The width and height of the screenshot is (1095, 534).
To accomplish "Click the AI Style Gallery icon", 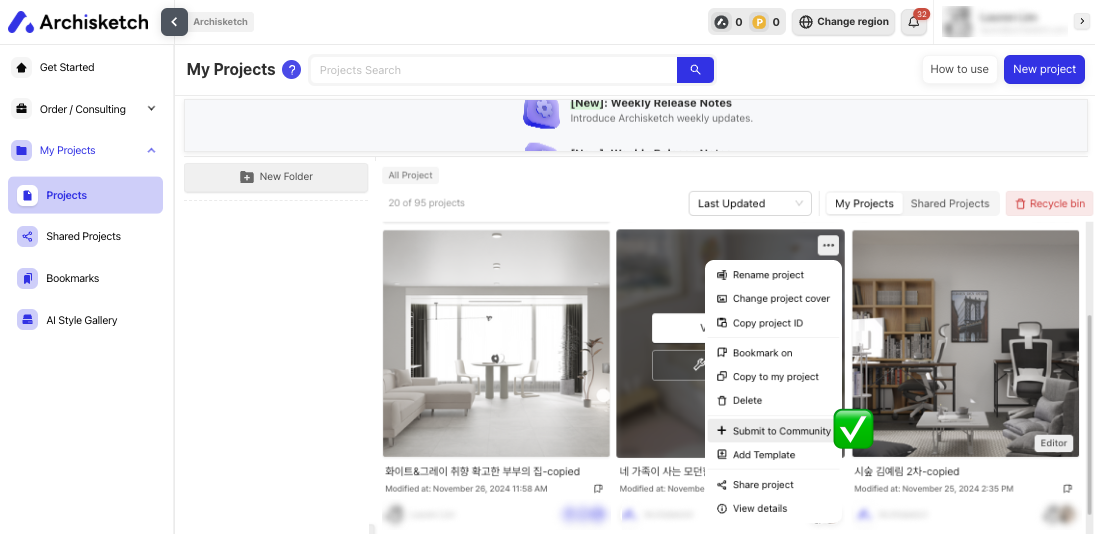I will [27, 320].
